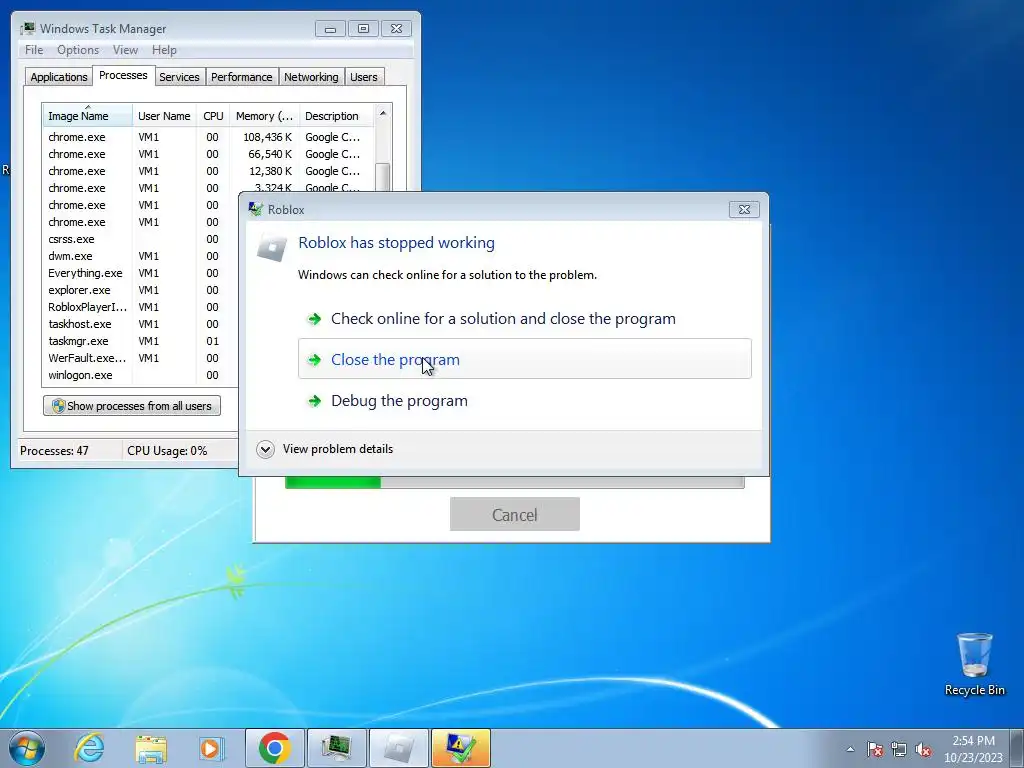Minimize the Task Manager window
This screenshot has height=768, width=1024.
coord(330,29)
